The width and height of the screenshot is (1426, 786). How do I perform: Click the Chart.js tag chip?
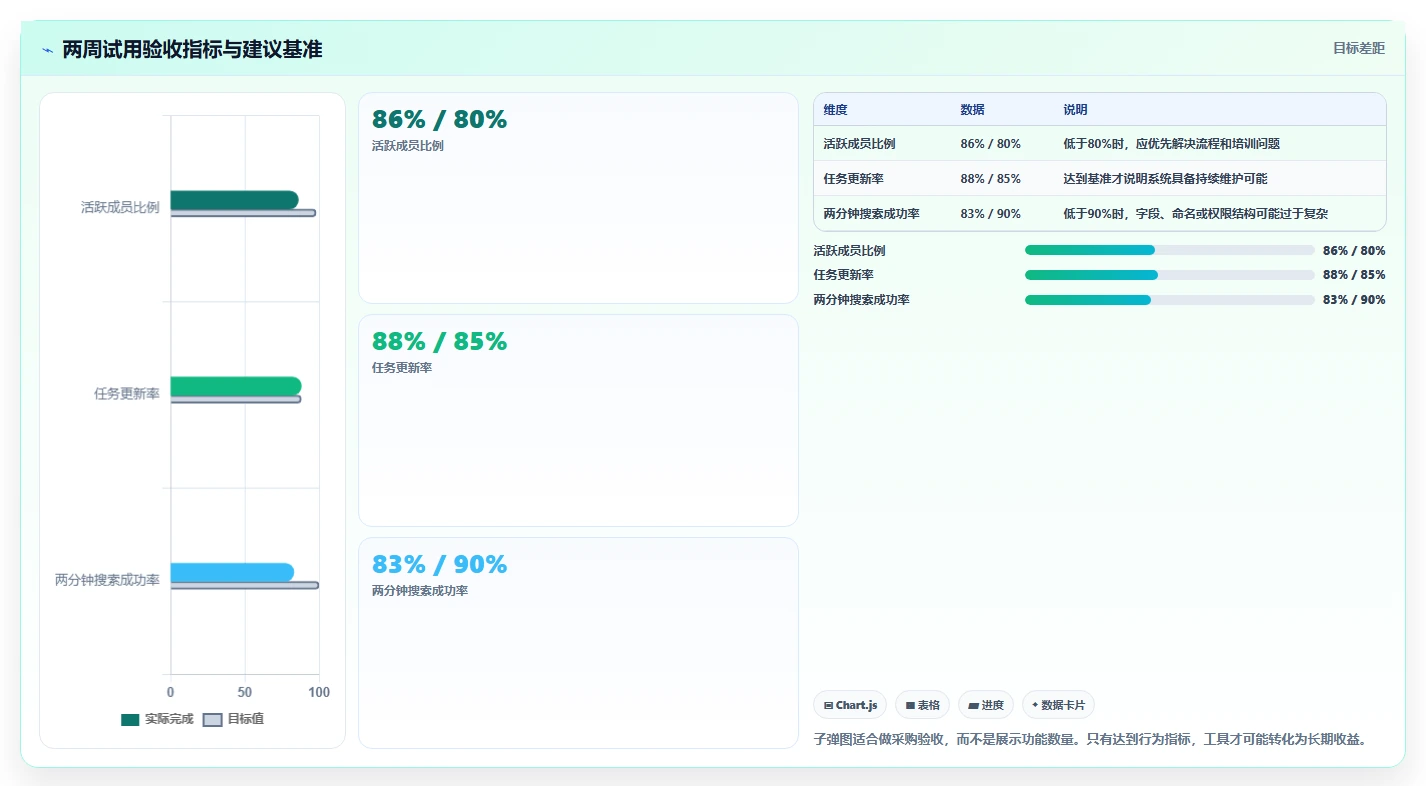tap(850, 705)
